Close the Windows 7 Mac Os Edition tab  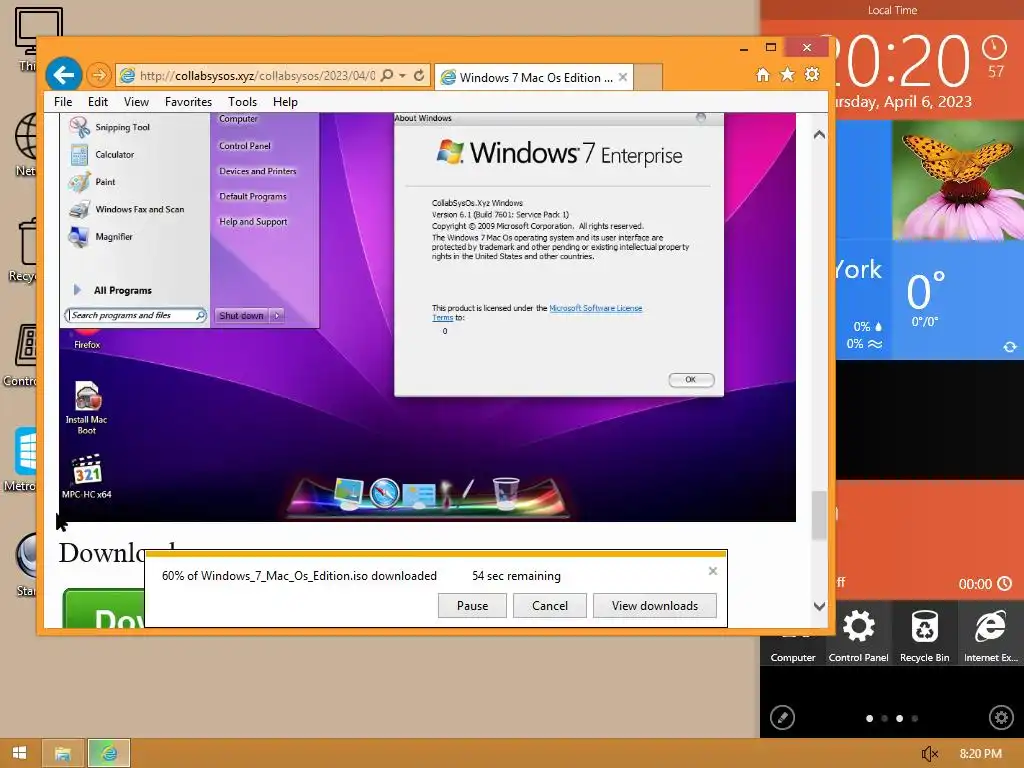coord(623,77)
